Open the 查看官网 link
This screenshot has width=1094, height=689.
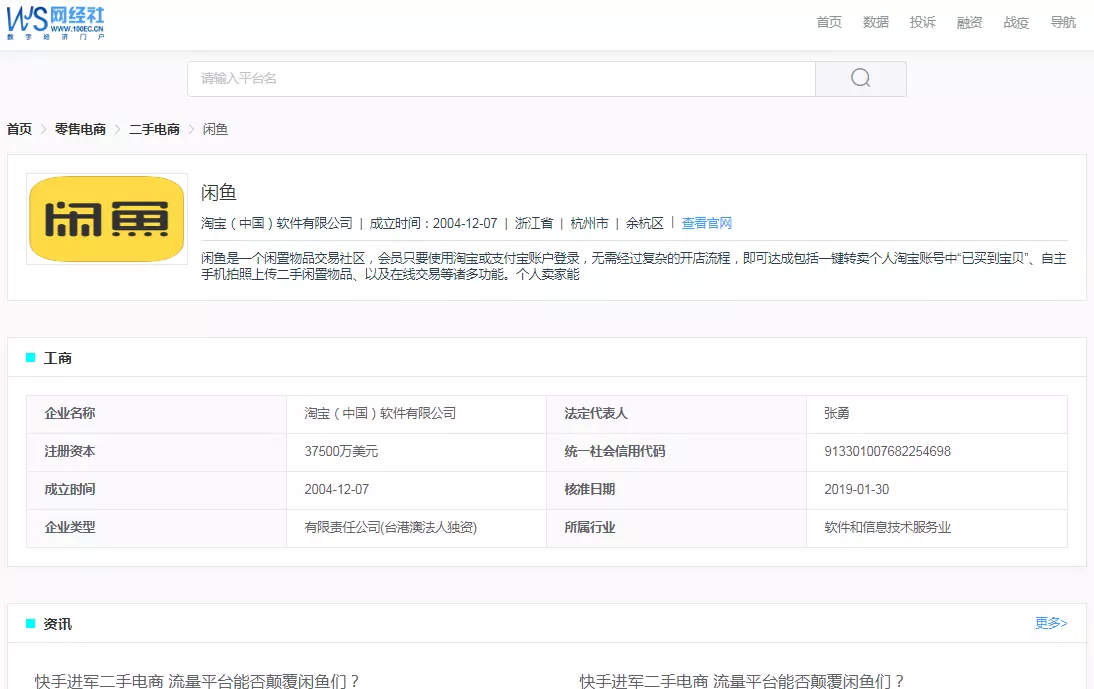click(x=706, y=223)
